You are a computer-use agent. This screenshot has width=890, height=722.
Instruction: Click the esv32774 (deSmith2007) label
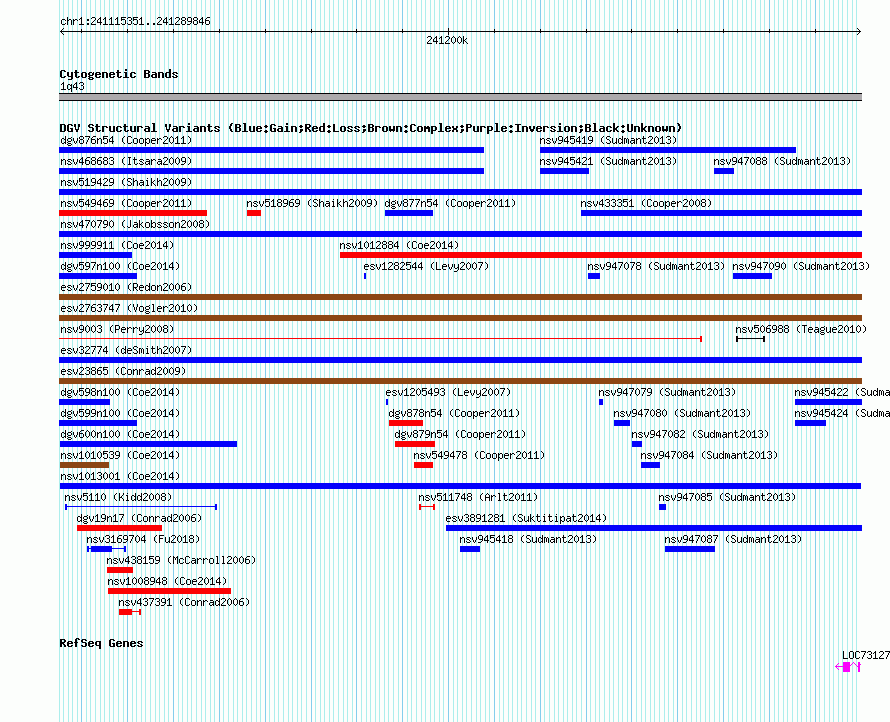click(126, 350)
